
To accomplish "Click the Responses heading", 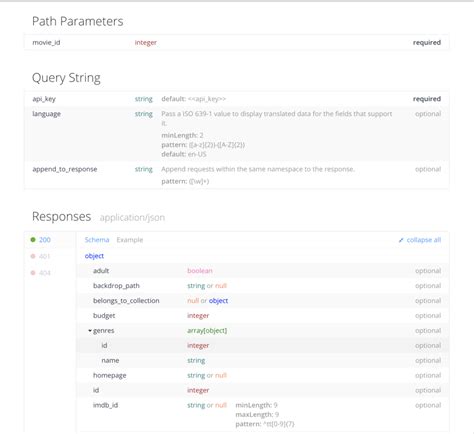I will 61,217.
